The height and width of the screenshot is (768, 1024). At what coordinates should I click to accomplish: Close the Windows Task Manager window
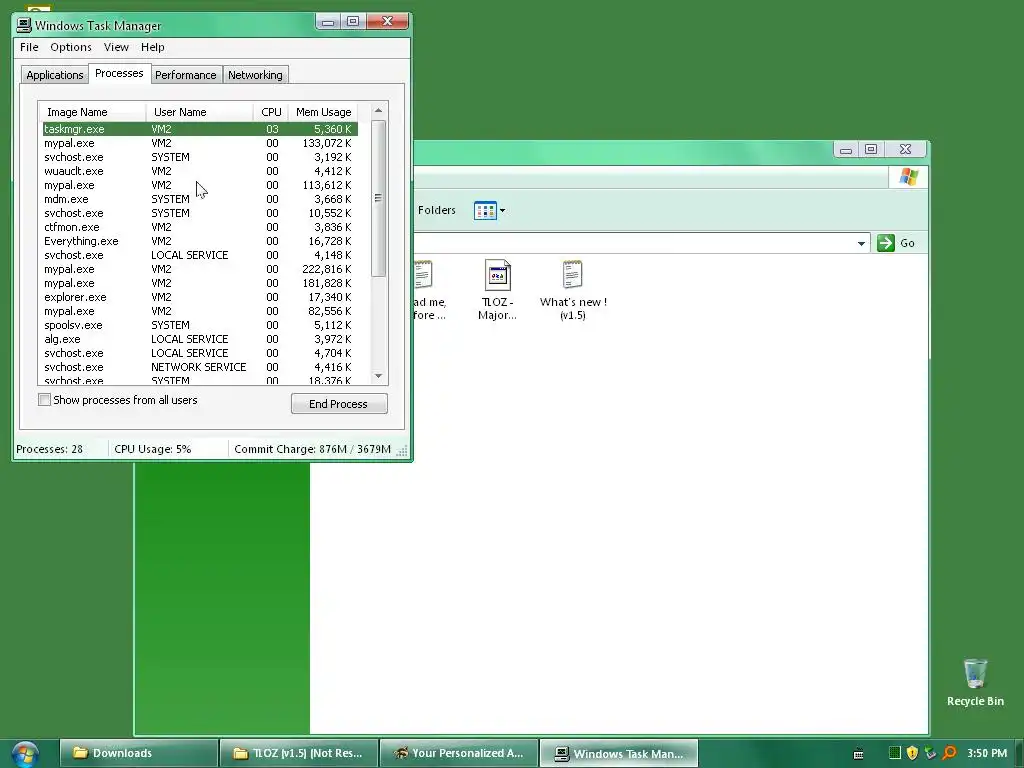pos(387,22)
